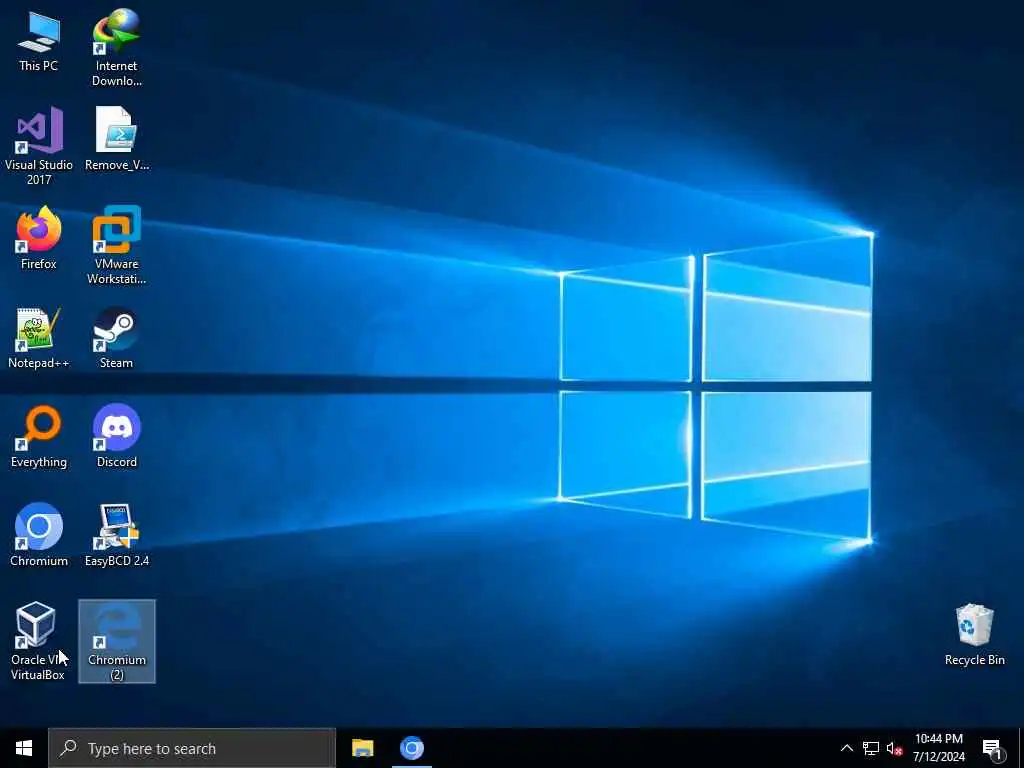Open the clock showing 10:44 PM
This screenshot has width=1024, height=768.
[938, 748]
